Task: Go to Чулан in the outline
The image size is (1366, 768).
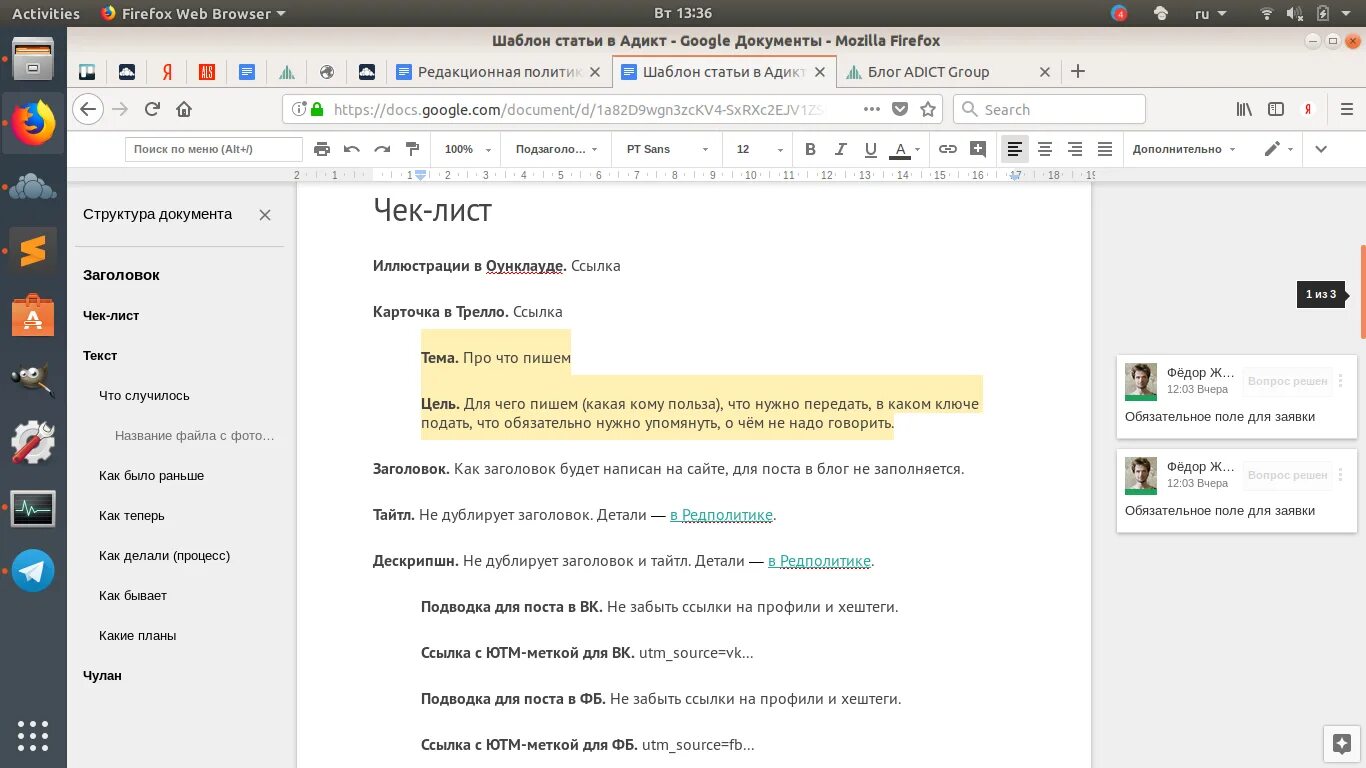Action: 102,675
